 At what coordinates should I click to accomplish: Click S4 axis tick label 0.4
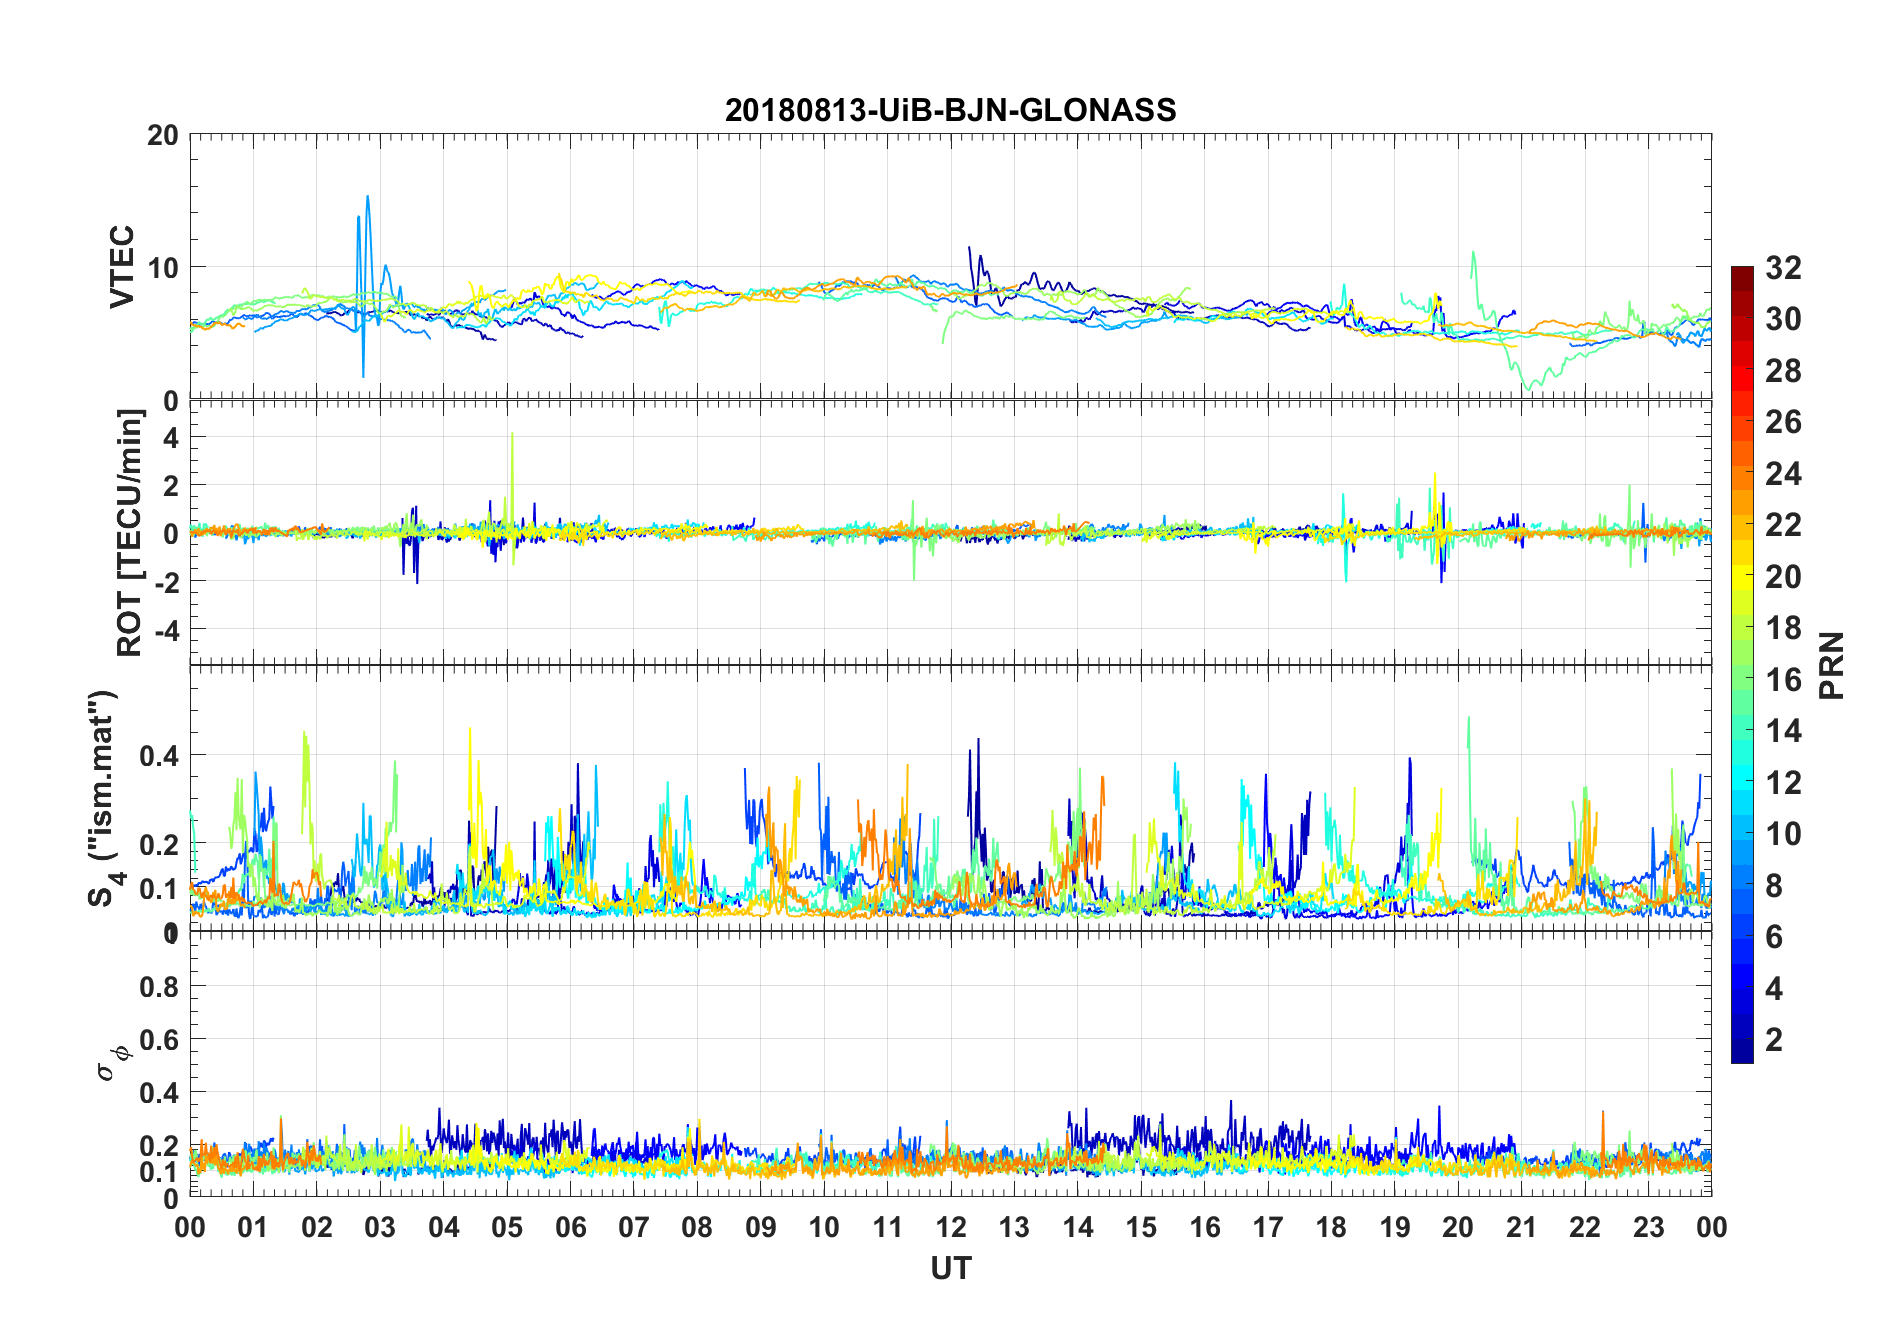click(x=159, y=755)
